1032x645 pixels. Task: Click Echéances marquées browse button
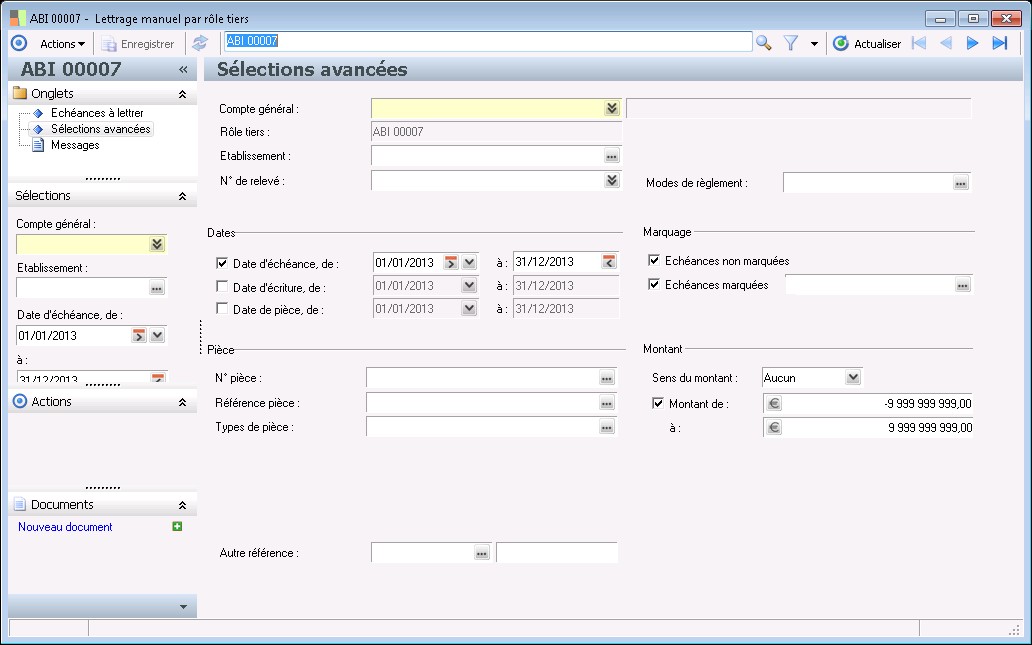click(963, 285)
